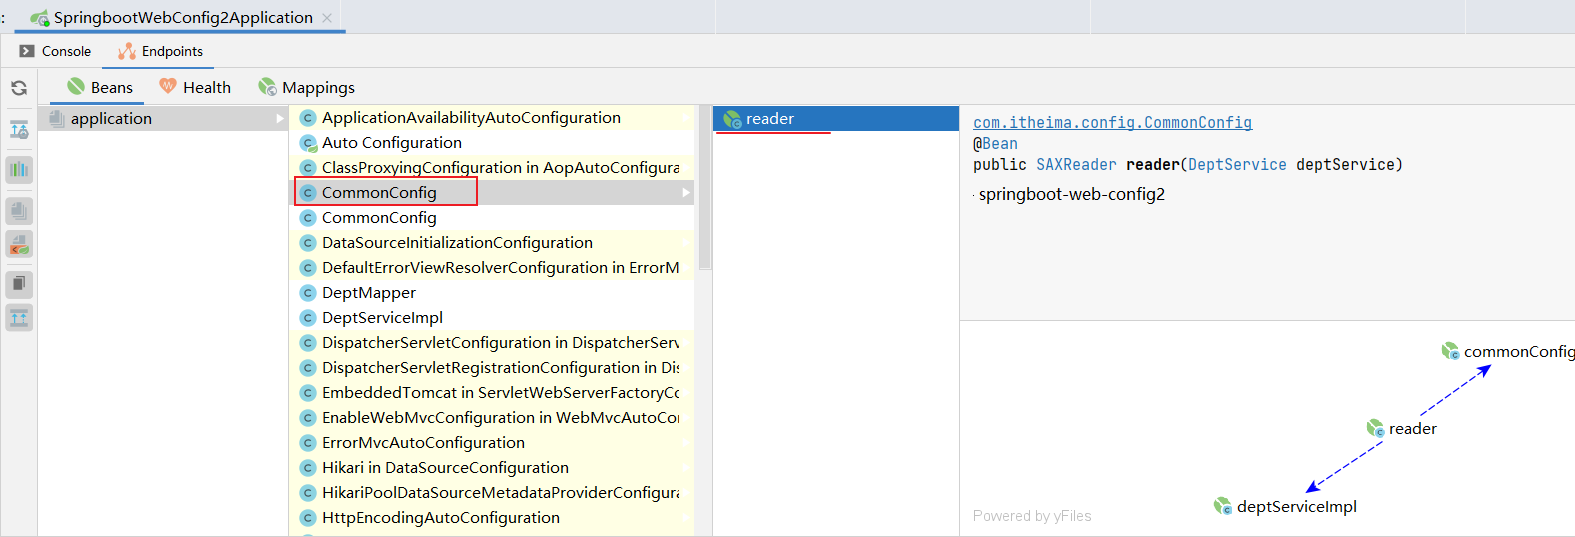Open com.itheima.config.CommonConfig link
The width and height of the screenshot is (1575, 537).
pos(1112,123)
